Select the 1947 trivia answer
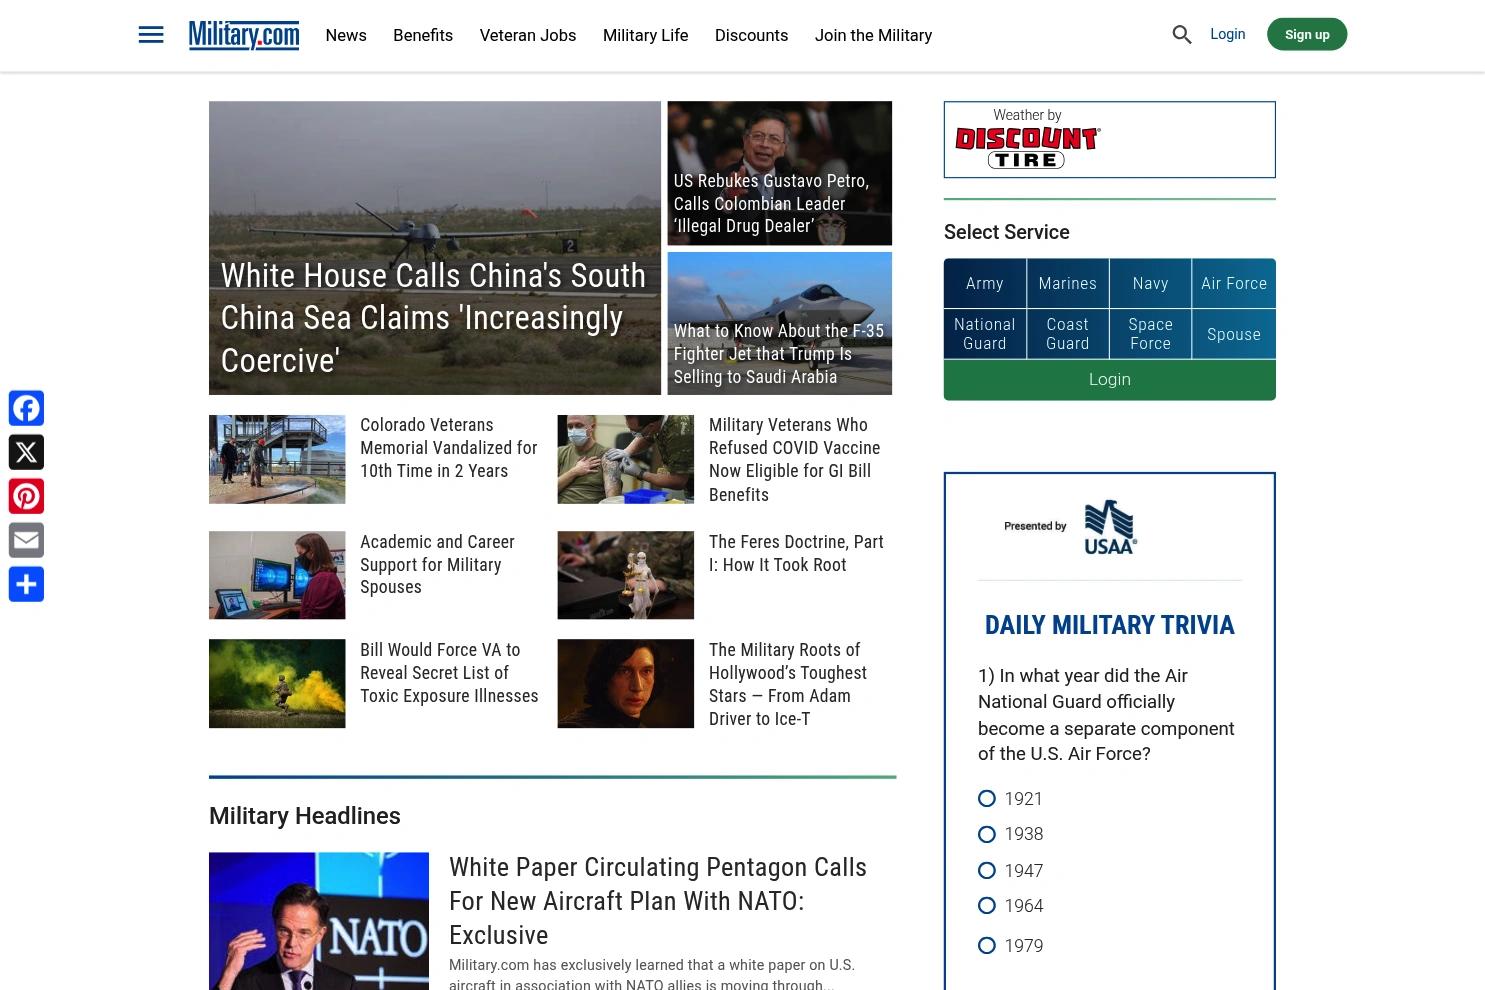Image resolution: width=1485 pixels, height=990 pixels. pos(987,870)
